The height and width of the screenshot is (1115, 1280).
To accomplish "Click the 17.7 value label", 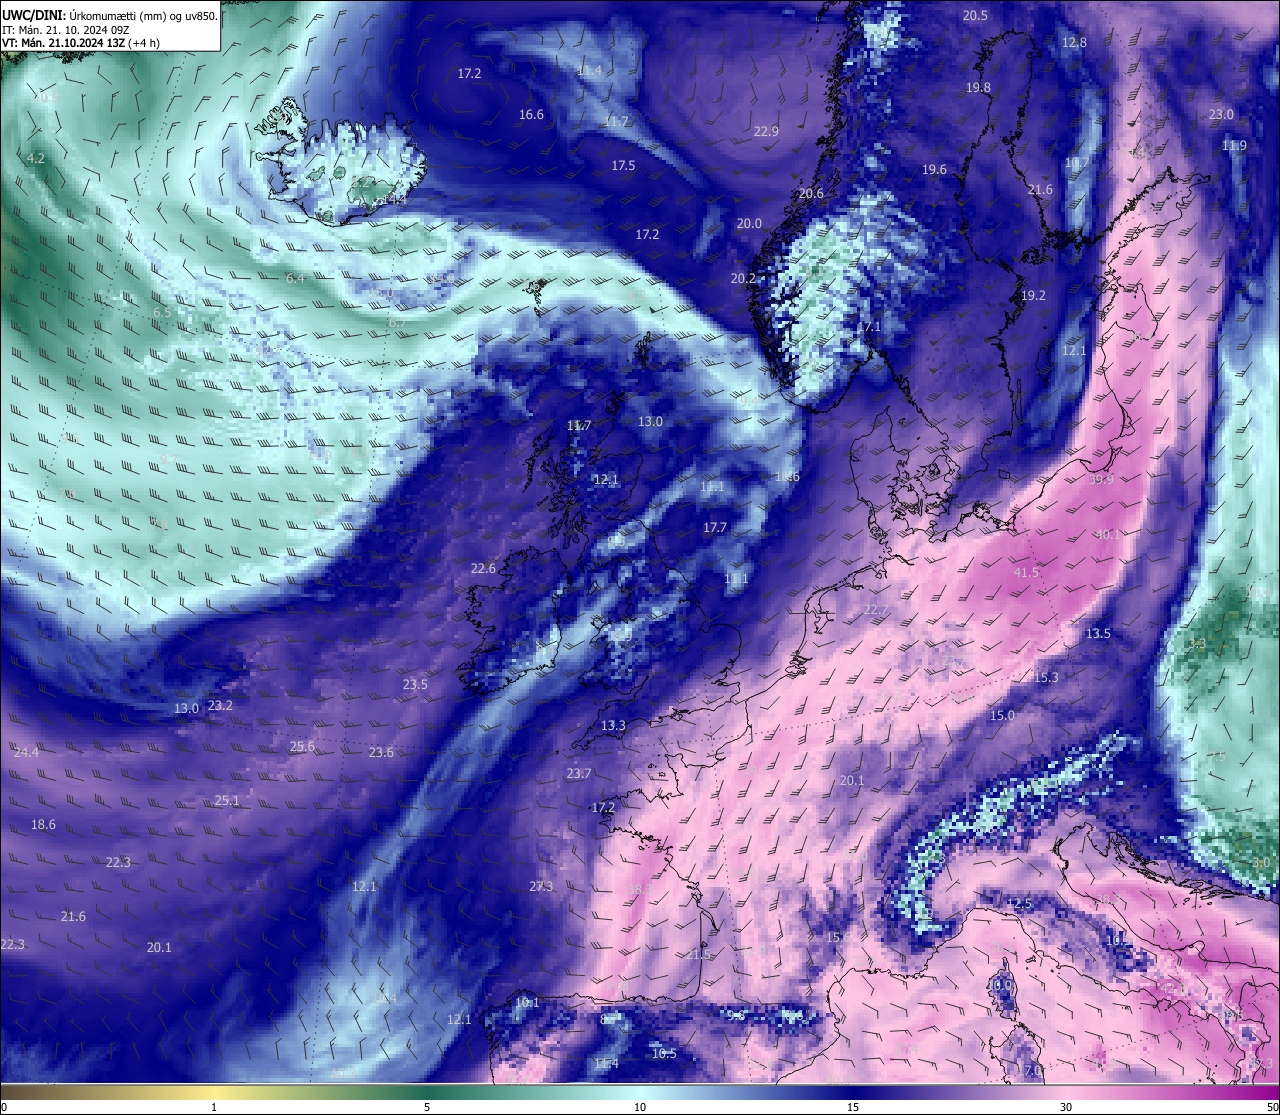I will pos(715,527).
